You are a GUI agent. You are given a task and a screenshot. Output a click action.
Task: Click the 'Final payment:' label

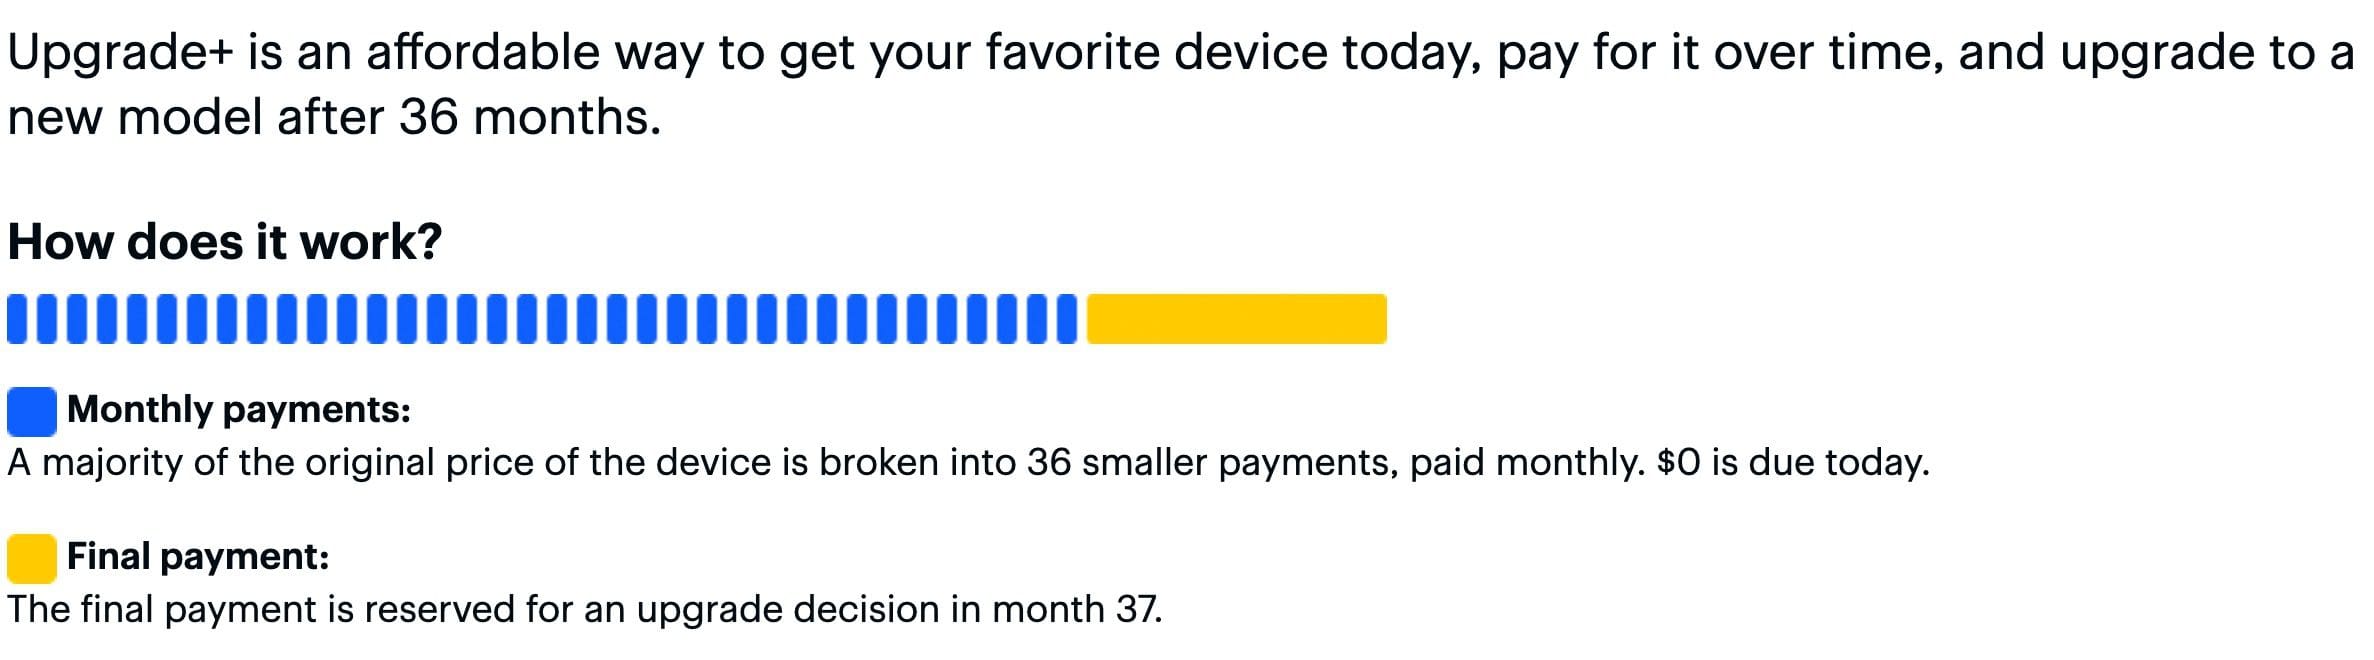point(198,557)
